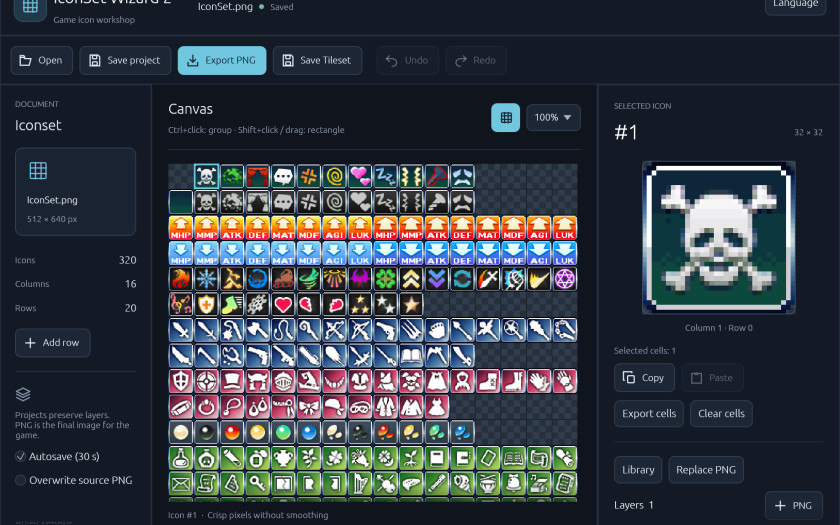Select the harp instrument icon cell

click(360, 484)
